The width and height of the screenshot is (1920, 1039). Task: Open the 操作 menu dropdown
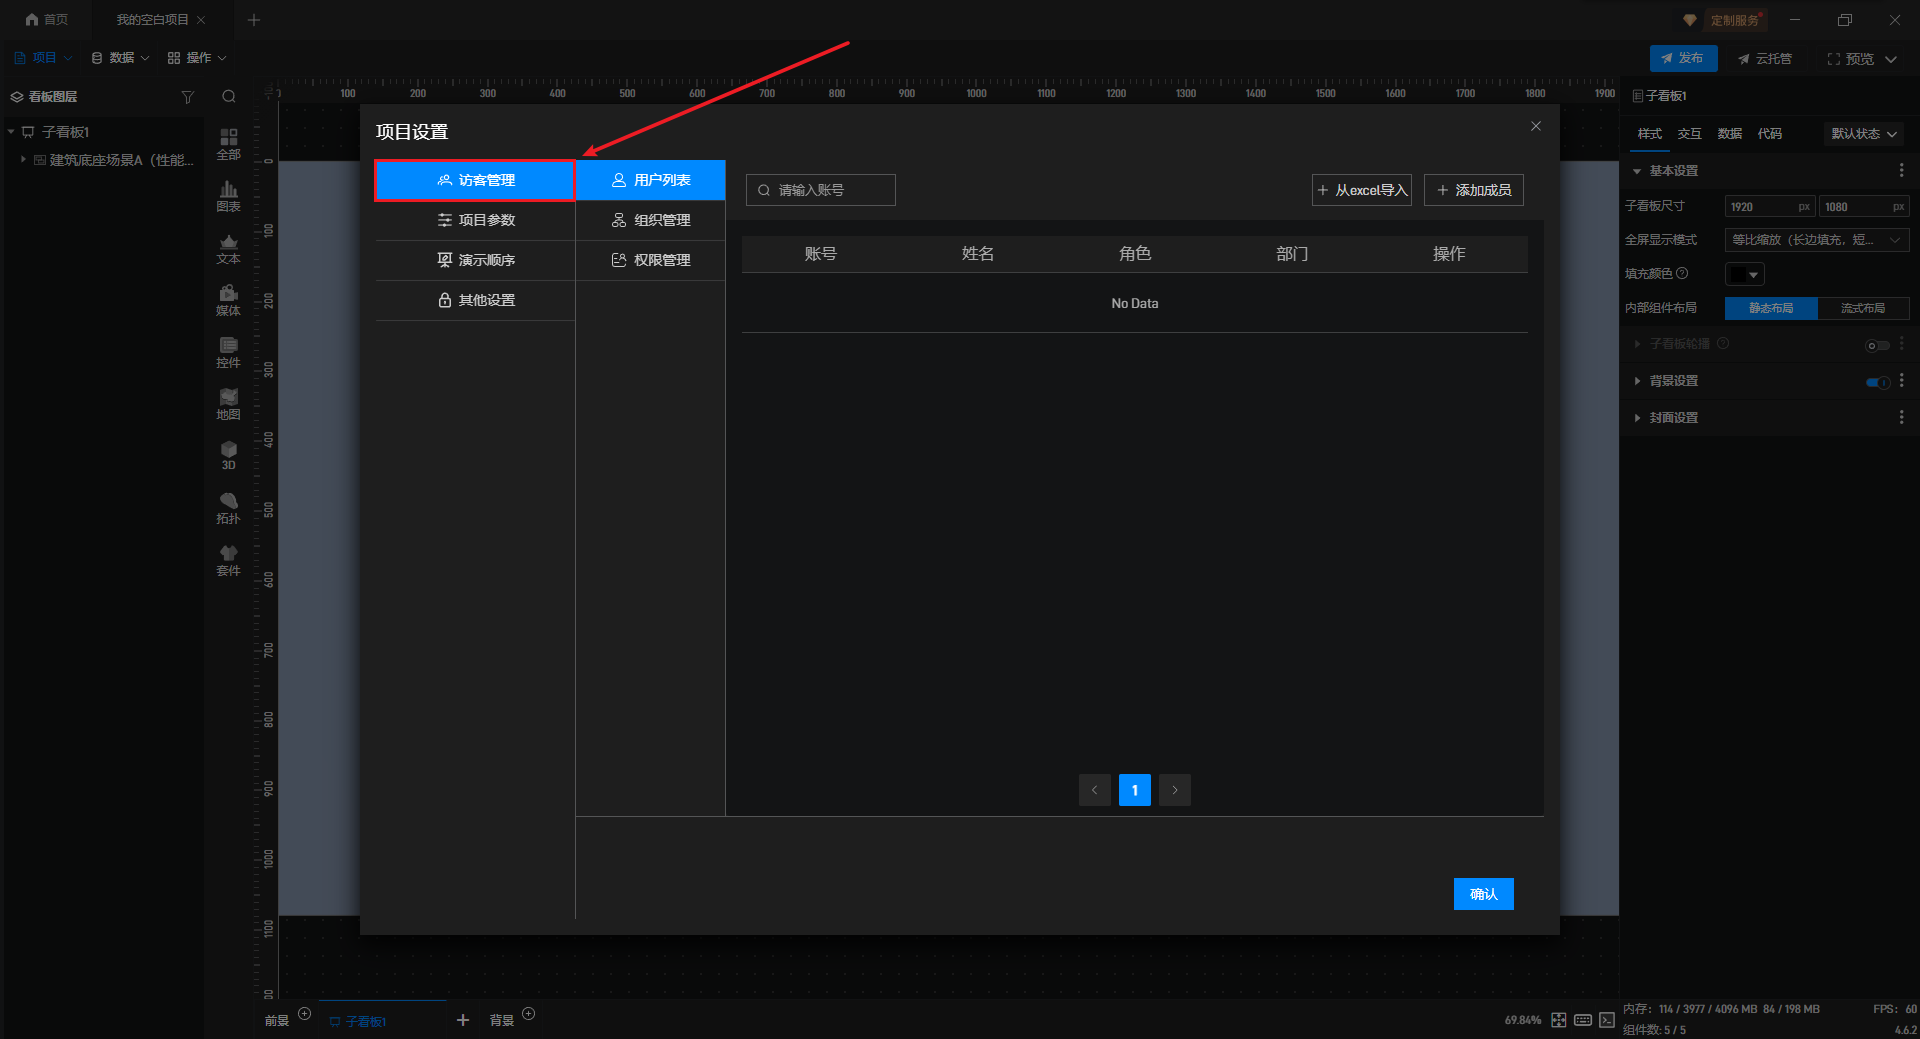[197, 58]
